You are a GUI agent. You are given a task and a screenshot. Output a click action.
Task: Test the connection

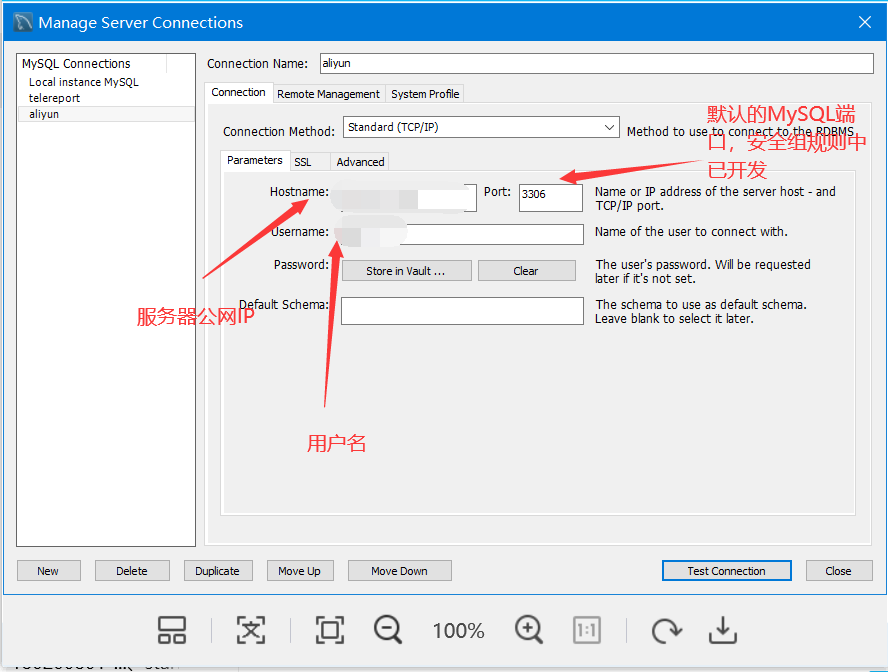(727, 571)
